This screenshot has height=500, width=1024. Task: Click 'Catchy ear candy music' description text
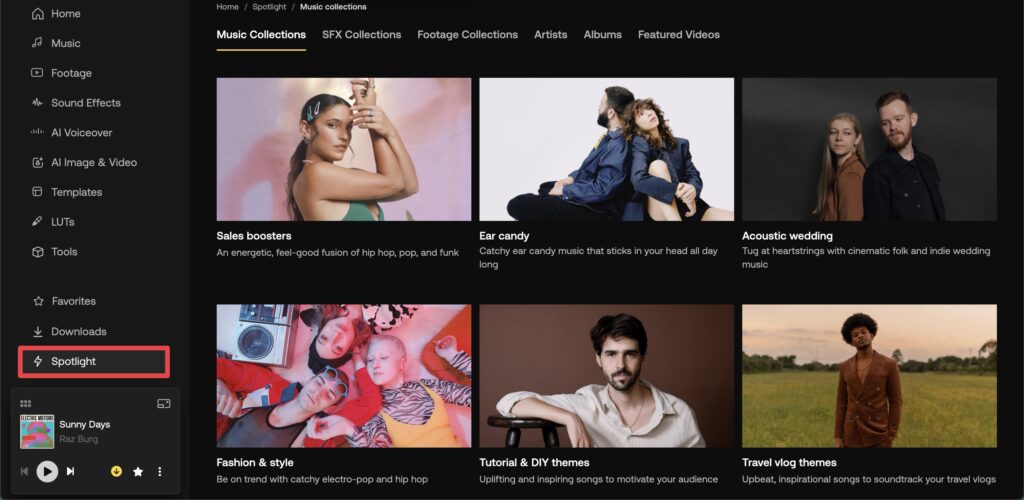pos(598,258)
